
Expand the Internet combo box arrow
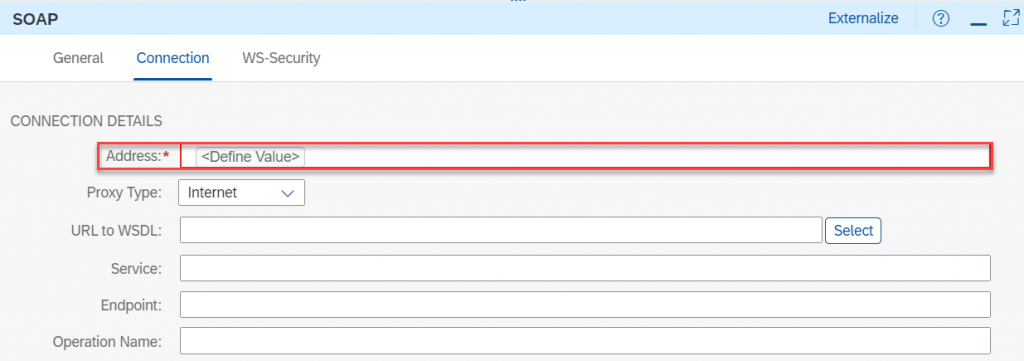click(x=287, y=193)
